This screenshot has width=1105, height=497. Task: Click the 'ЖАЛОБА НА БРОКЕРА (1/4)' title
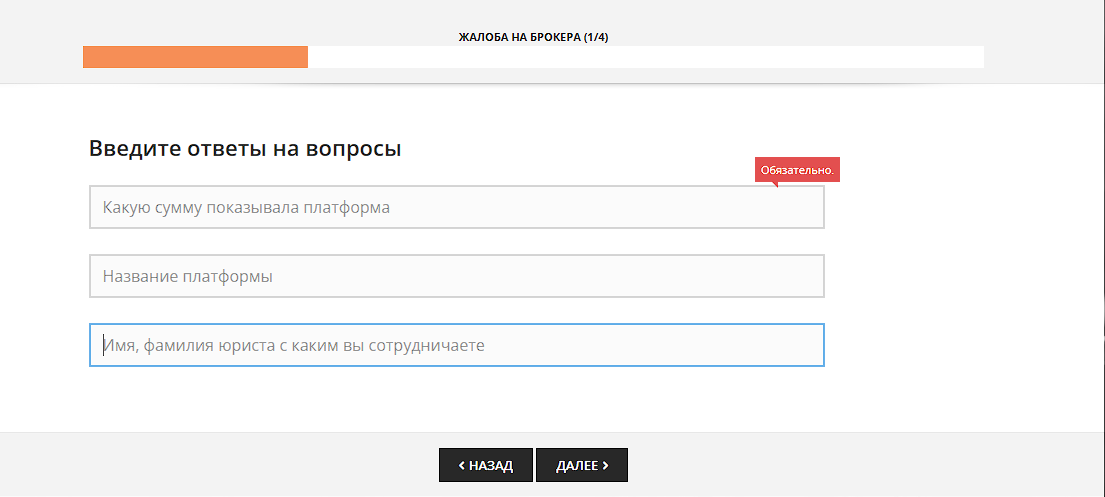coord(533,37)
